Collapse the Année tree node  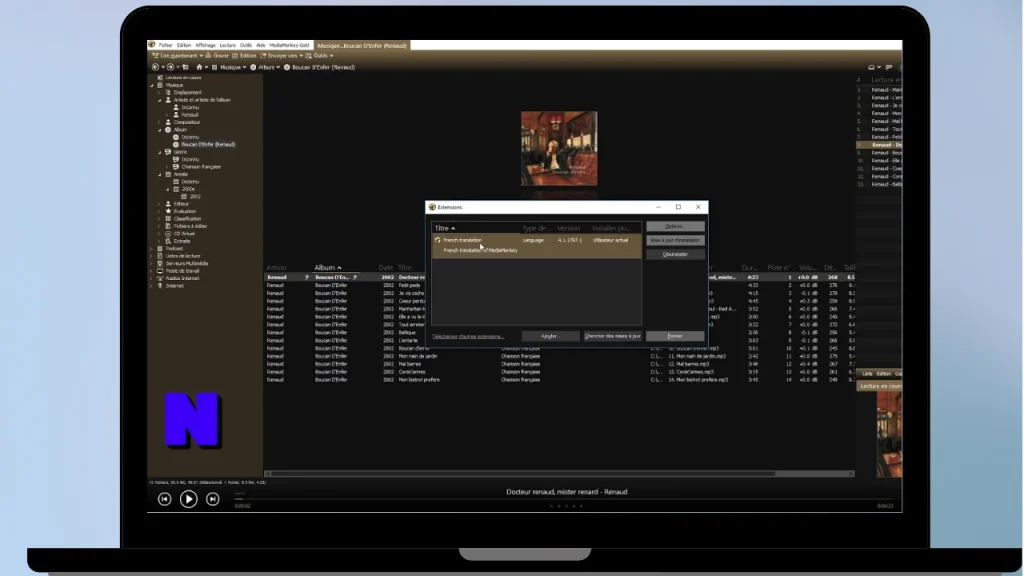tap(159, 174)
